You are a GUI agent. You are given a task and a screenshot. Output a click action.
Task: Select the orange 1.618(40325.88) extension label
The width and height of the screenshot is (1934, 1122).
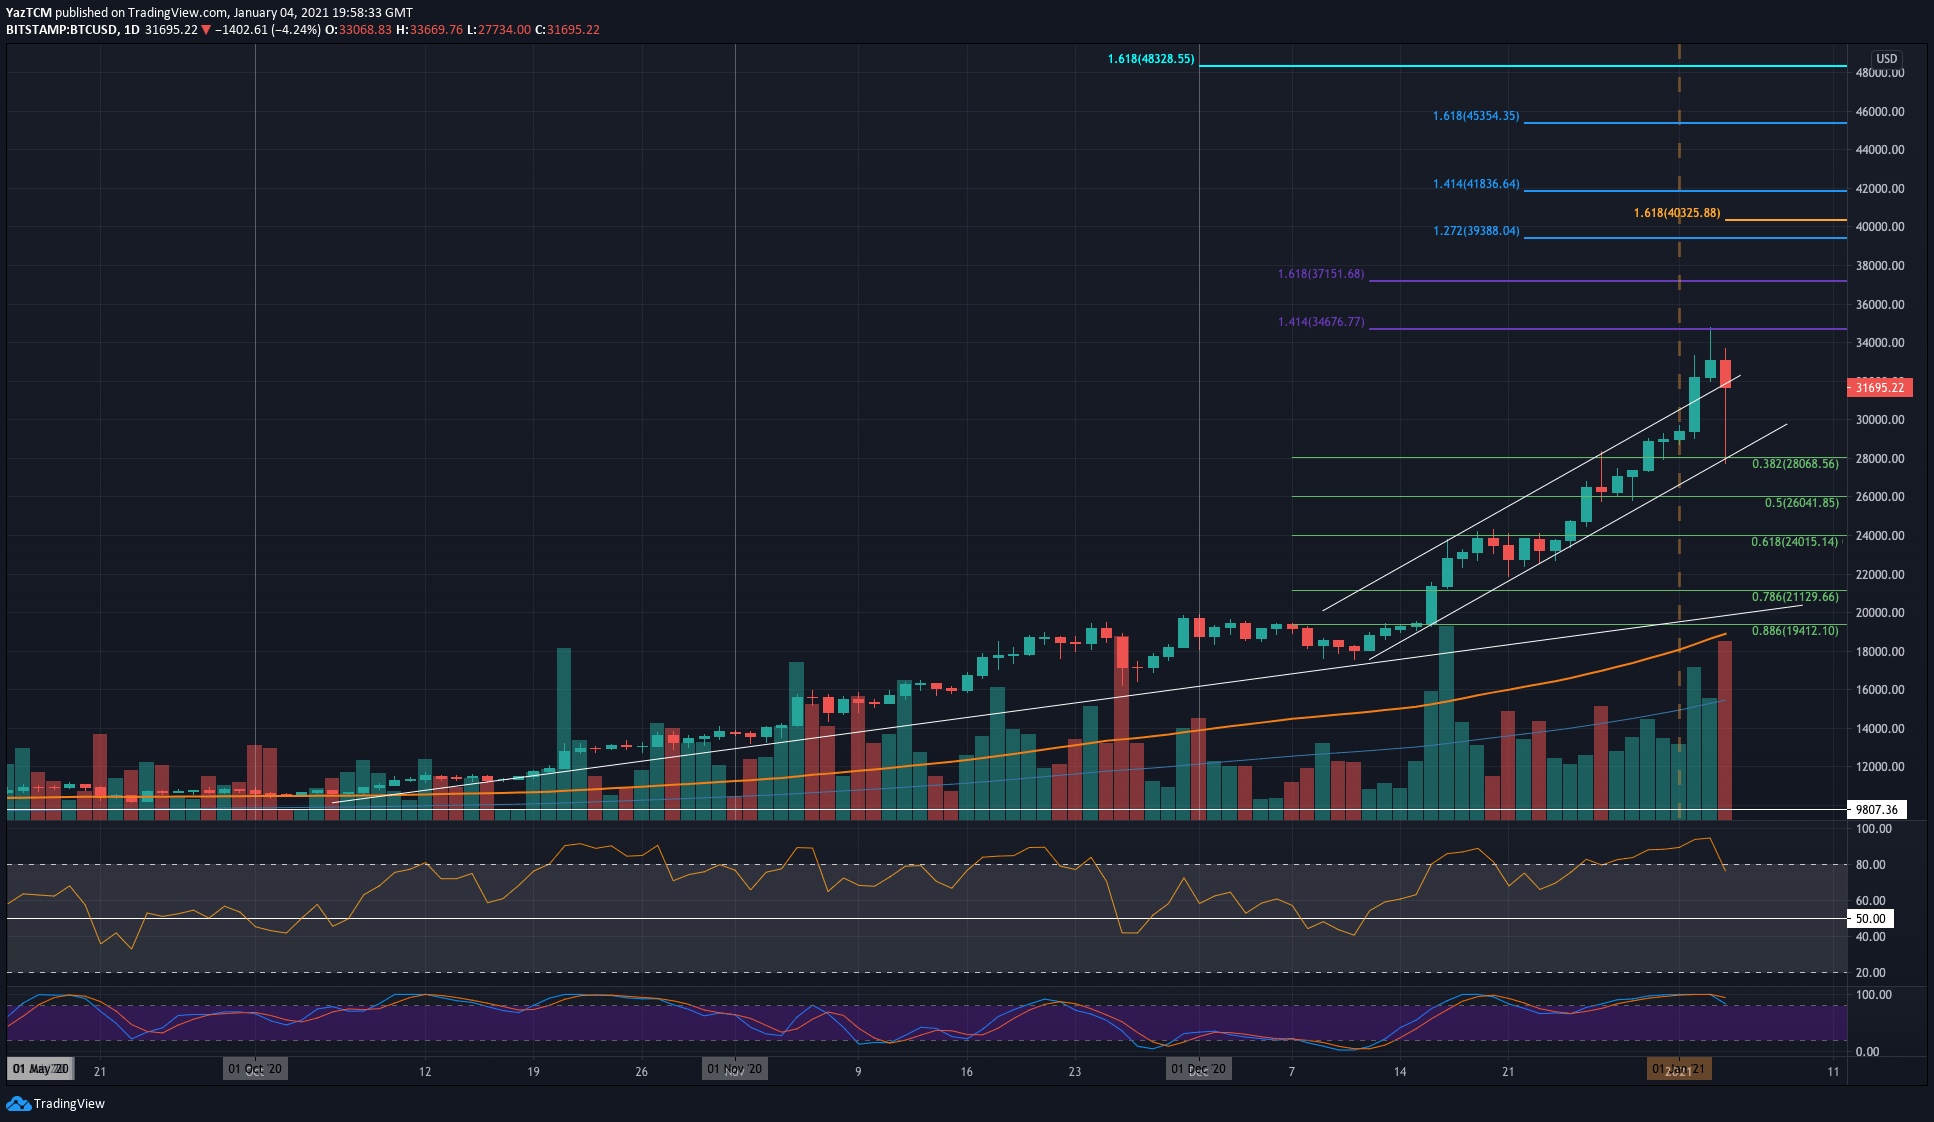point(1676,213)
